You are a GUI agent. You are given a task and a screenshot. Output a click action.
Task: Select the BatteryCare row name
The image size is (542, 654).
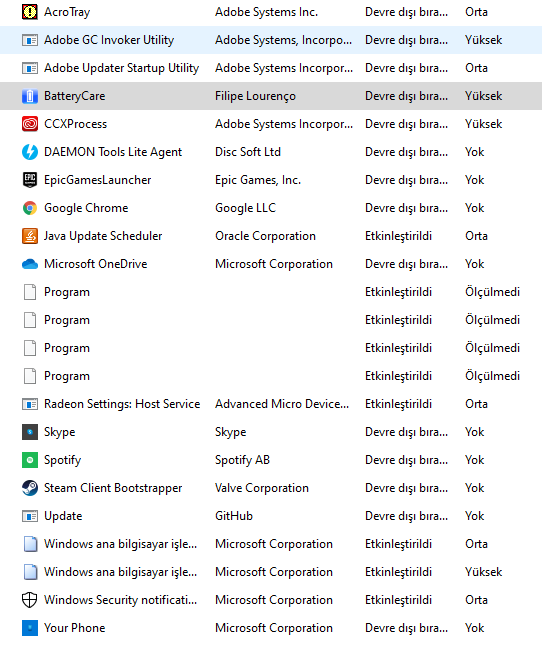[75, 96]
